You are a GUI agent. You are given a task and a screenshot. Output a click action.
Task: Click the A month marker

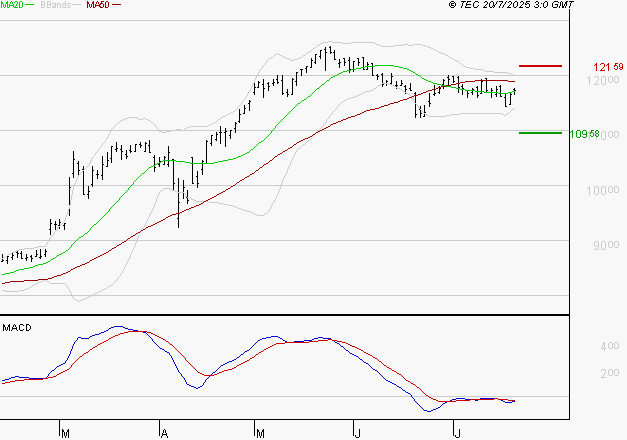[164, 433]
